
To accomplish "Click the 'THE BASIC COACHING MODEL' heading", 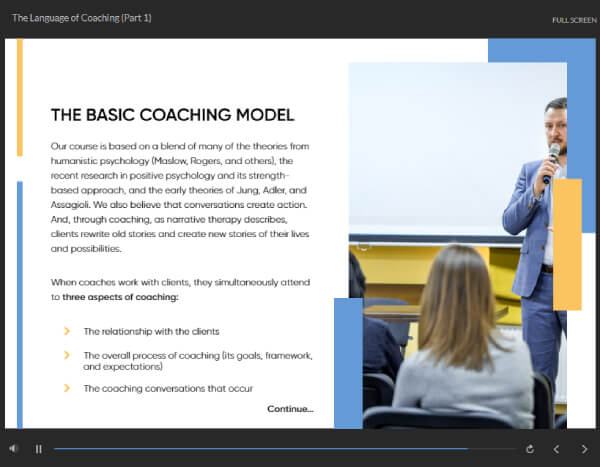I will pyautogui.click(x=172, y=115).
